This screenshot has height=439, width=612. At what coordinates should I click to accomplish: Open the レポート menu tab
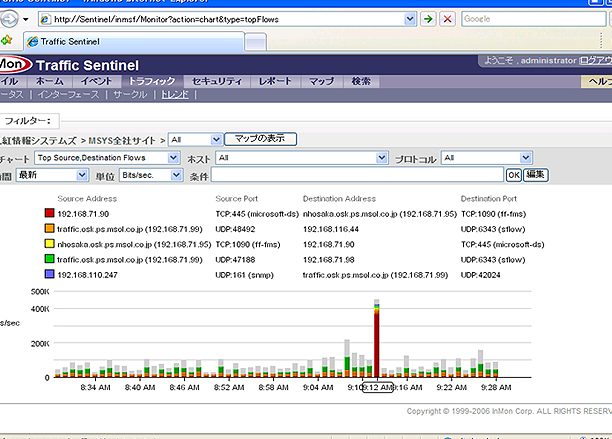coord(275,82)
